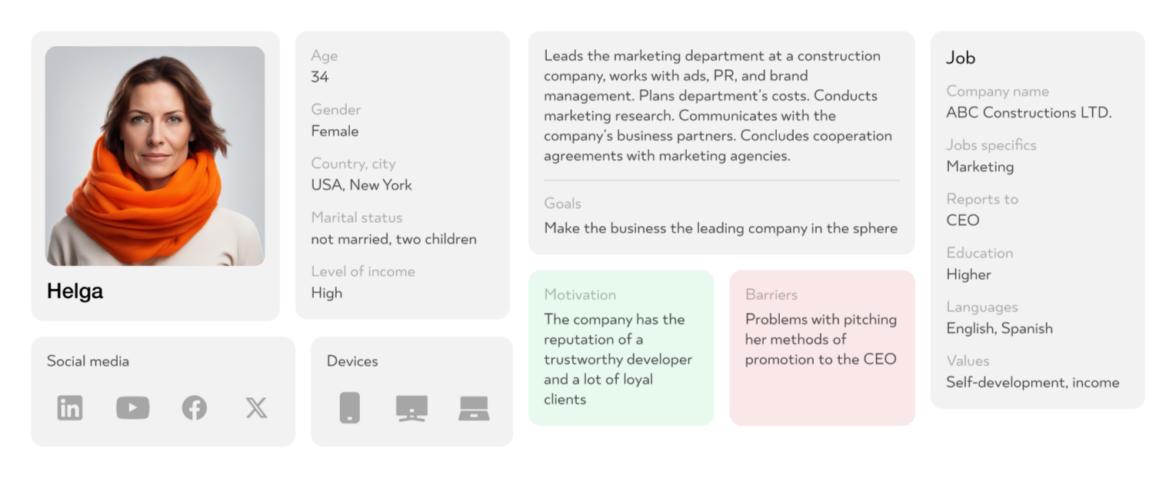Click the Goals text about leading company
This screenshot has width=1176, height=478.
(720, 228)
